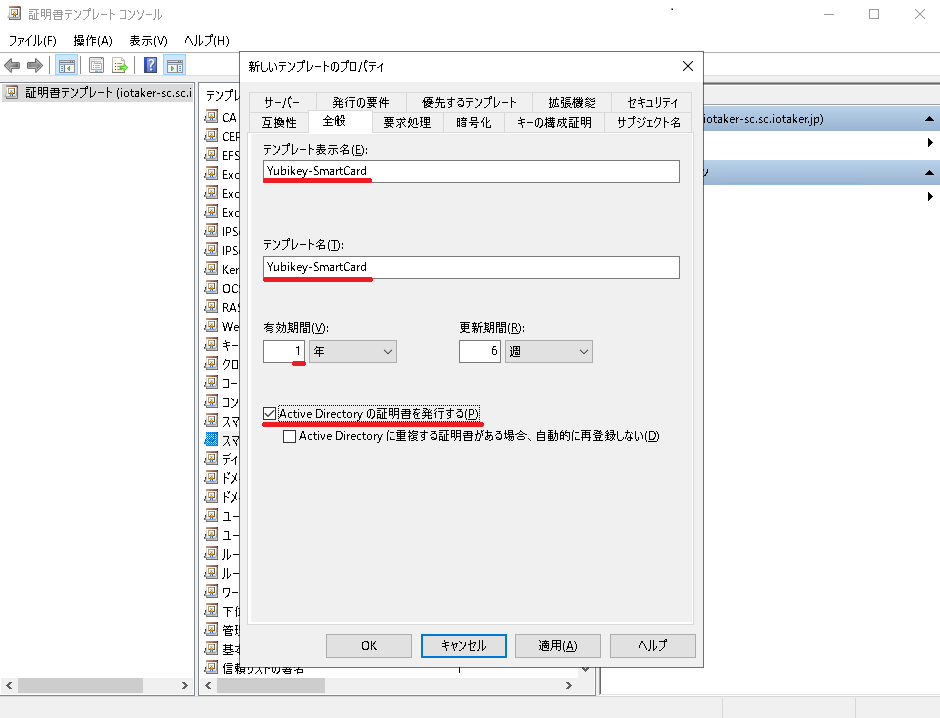940x718 pixels.
Task: Click the OK button
Action: click(369, 646)
